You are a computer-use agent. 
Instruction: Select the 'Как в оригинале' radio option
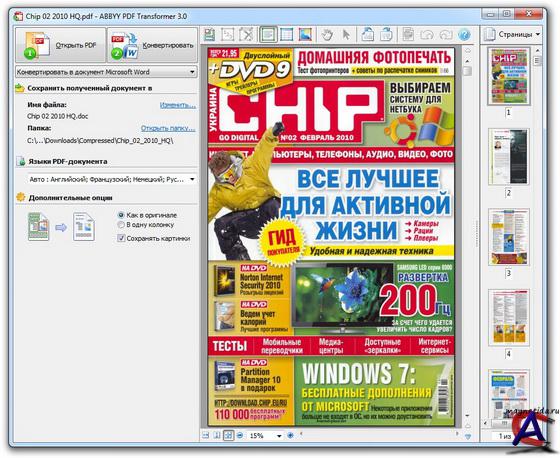point(121,215)
